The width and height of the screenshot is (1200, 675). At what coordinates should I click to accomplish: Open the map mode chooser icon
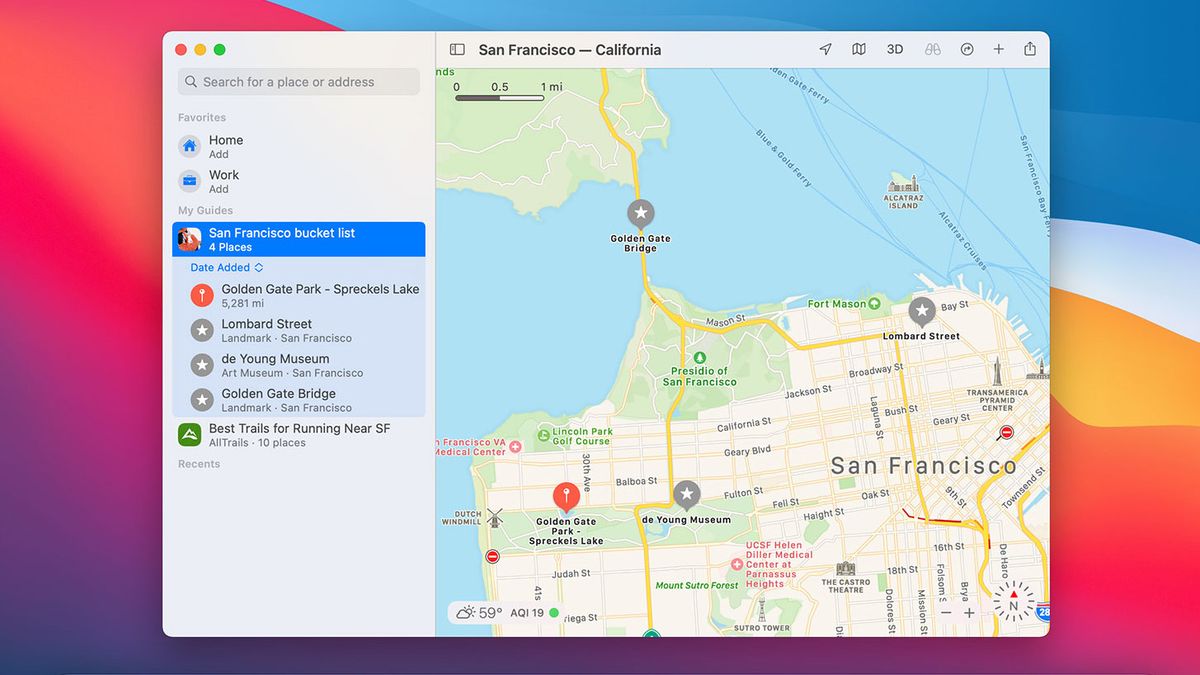[x=859, y=48]
